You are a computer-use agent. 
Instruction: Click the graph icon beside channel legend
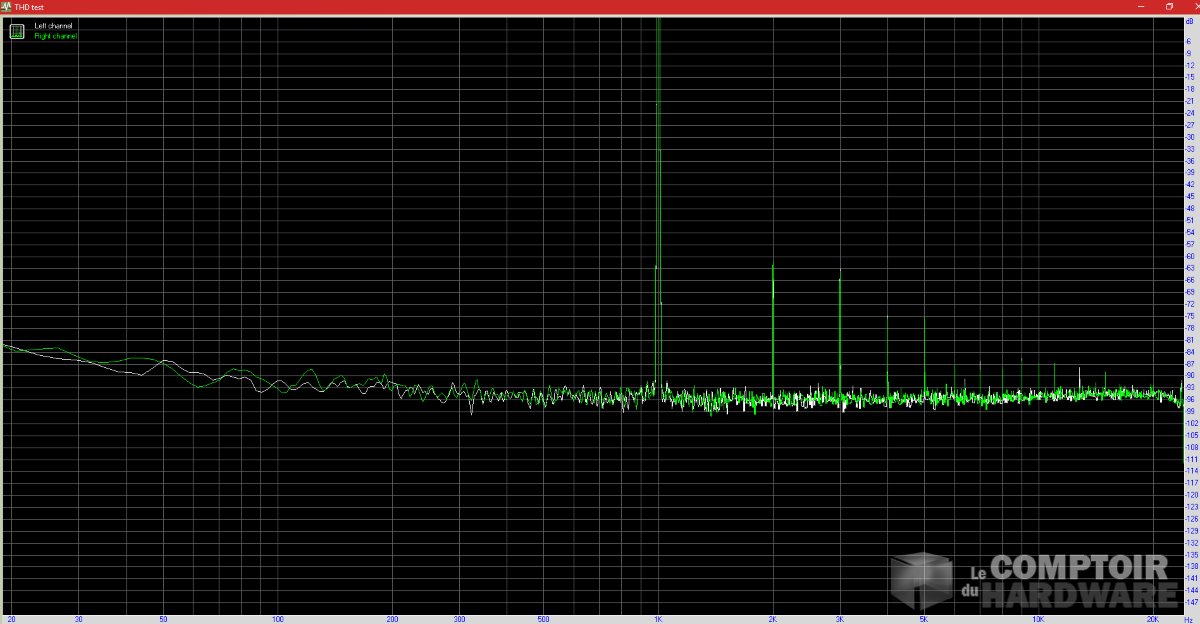[x=17, y=31]
